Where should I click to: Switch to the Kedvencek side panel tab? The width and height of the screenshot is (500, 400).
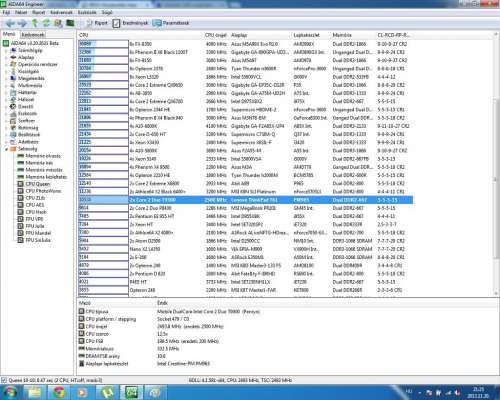(32, 35)
